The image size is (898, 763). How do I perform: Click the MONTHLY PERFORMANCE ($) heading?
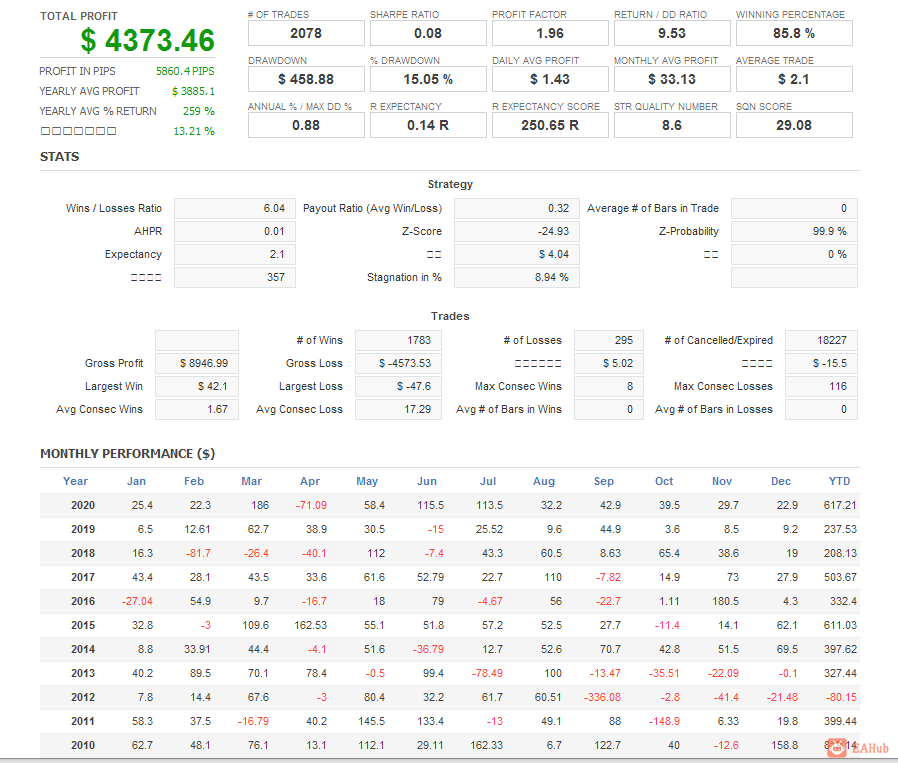(127, 454)
